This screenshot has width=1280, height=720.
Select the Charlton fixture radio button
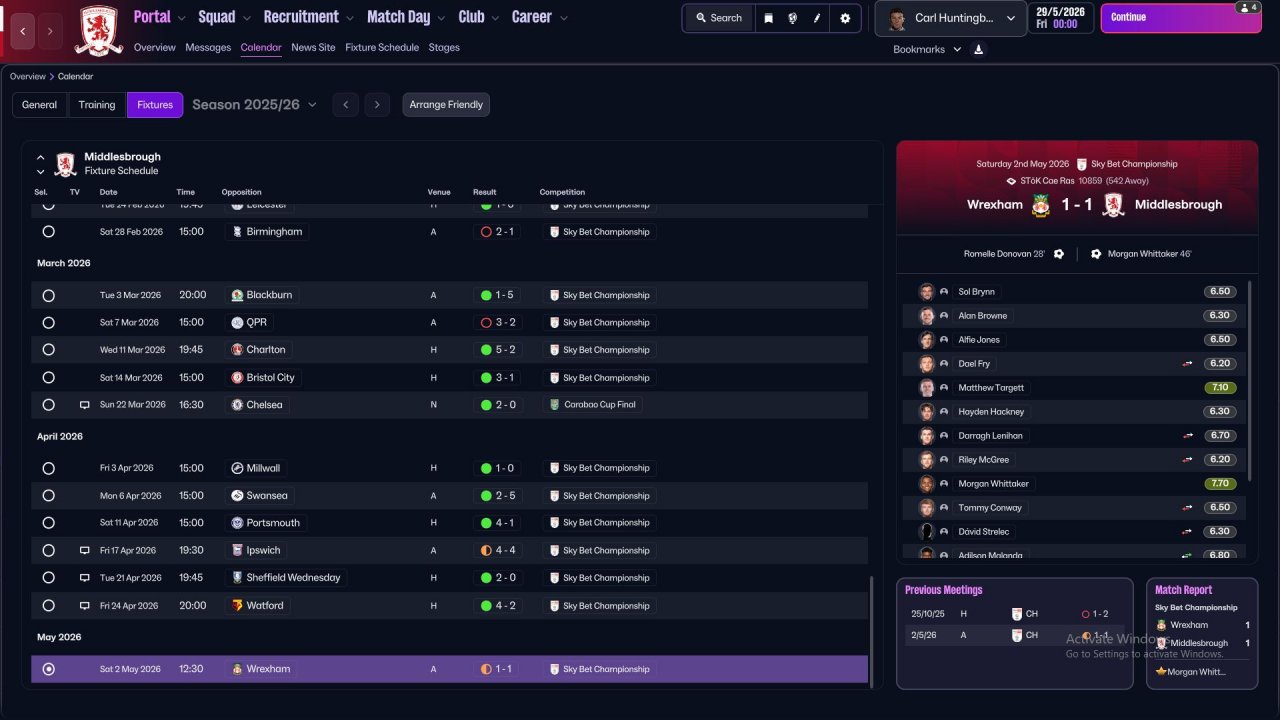point(48,350)
